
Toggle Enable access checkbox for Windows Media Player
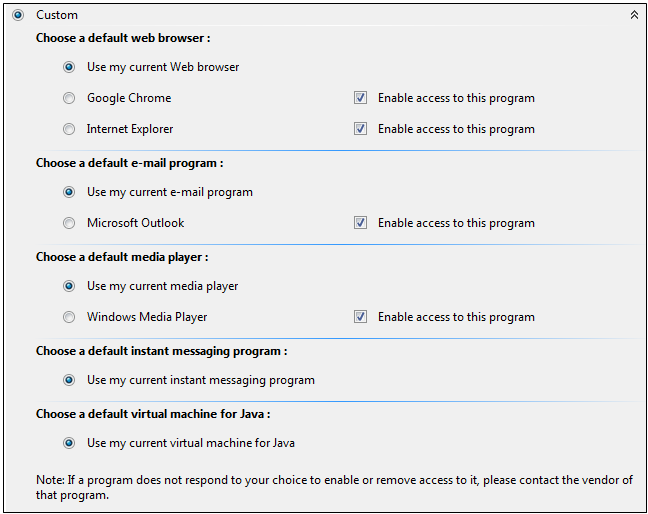(360, 317)
